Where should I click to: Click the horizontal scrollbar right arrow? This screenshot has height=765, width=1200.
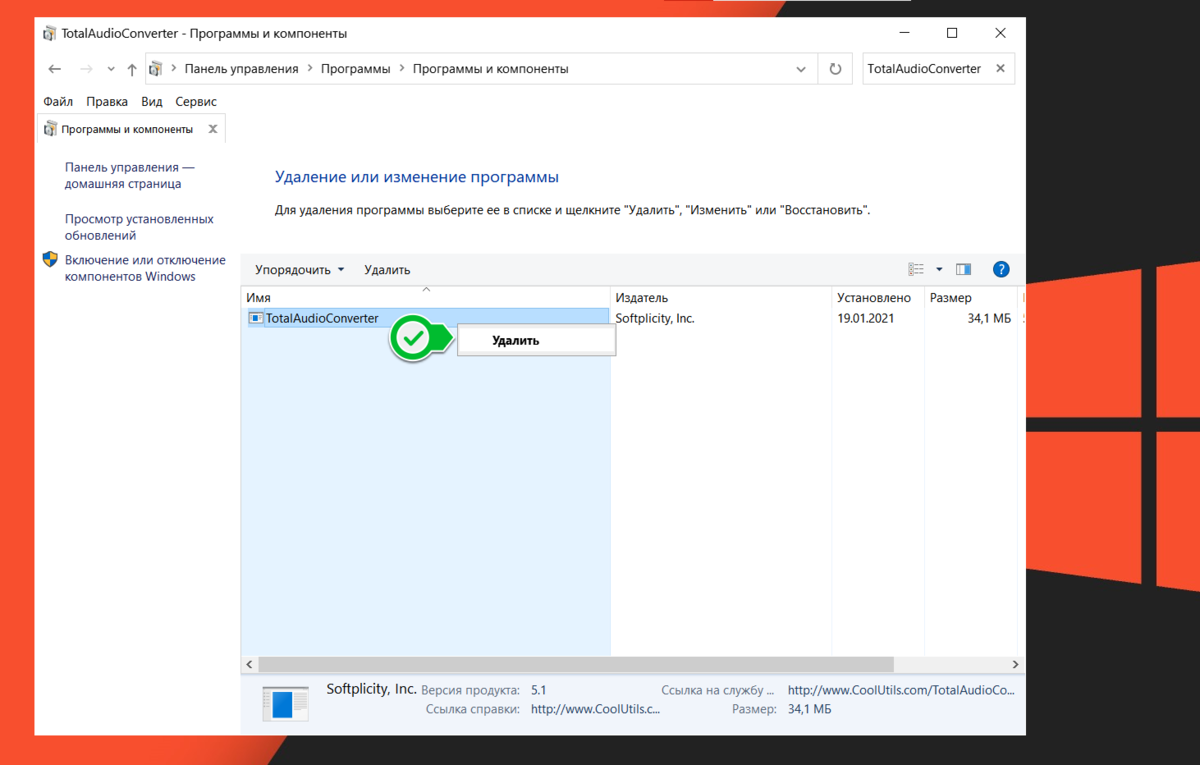(x=1015, y=664)
